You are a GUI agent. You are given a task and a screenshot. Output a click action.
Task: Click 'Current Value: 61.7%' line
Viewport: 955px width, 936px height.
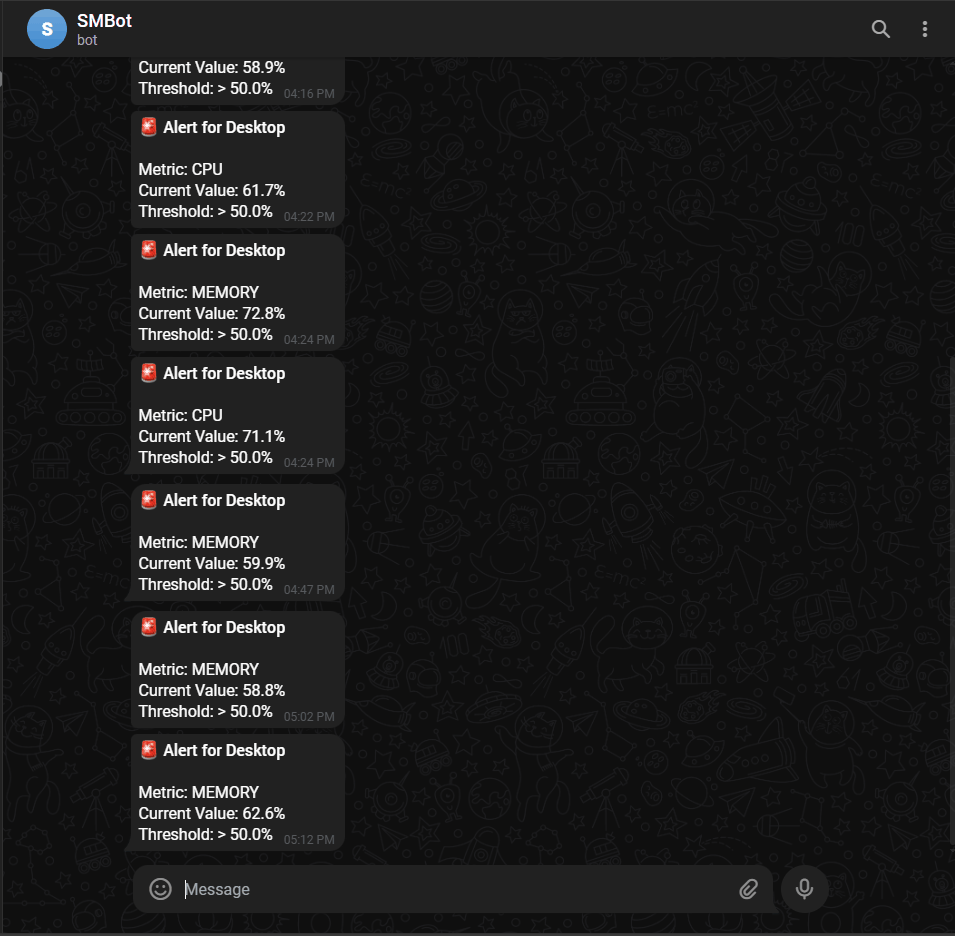211,191
